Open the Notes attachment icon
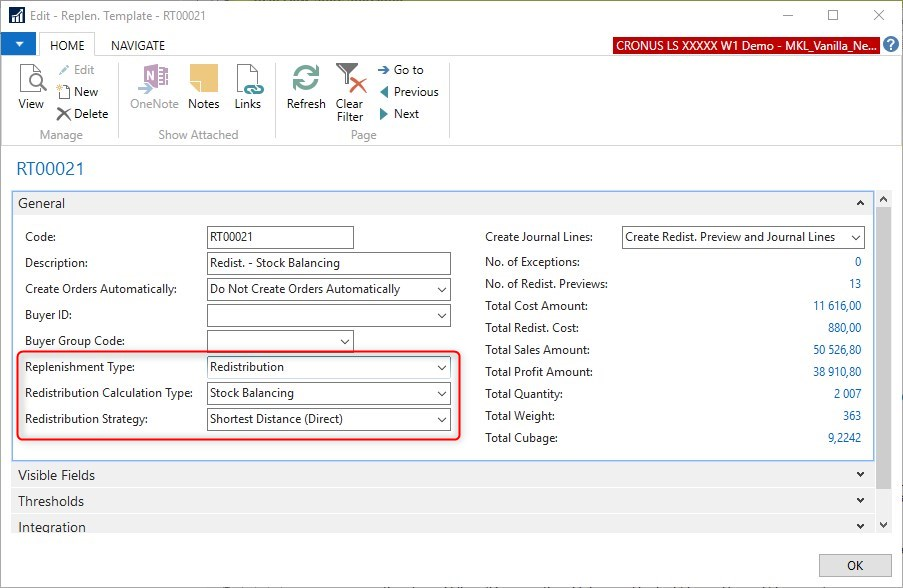 [x=203, y=87]
